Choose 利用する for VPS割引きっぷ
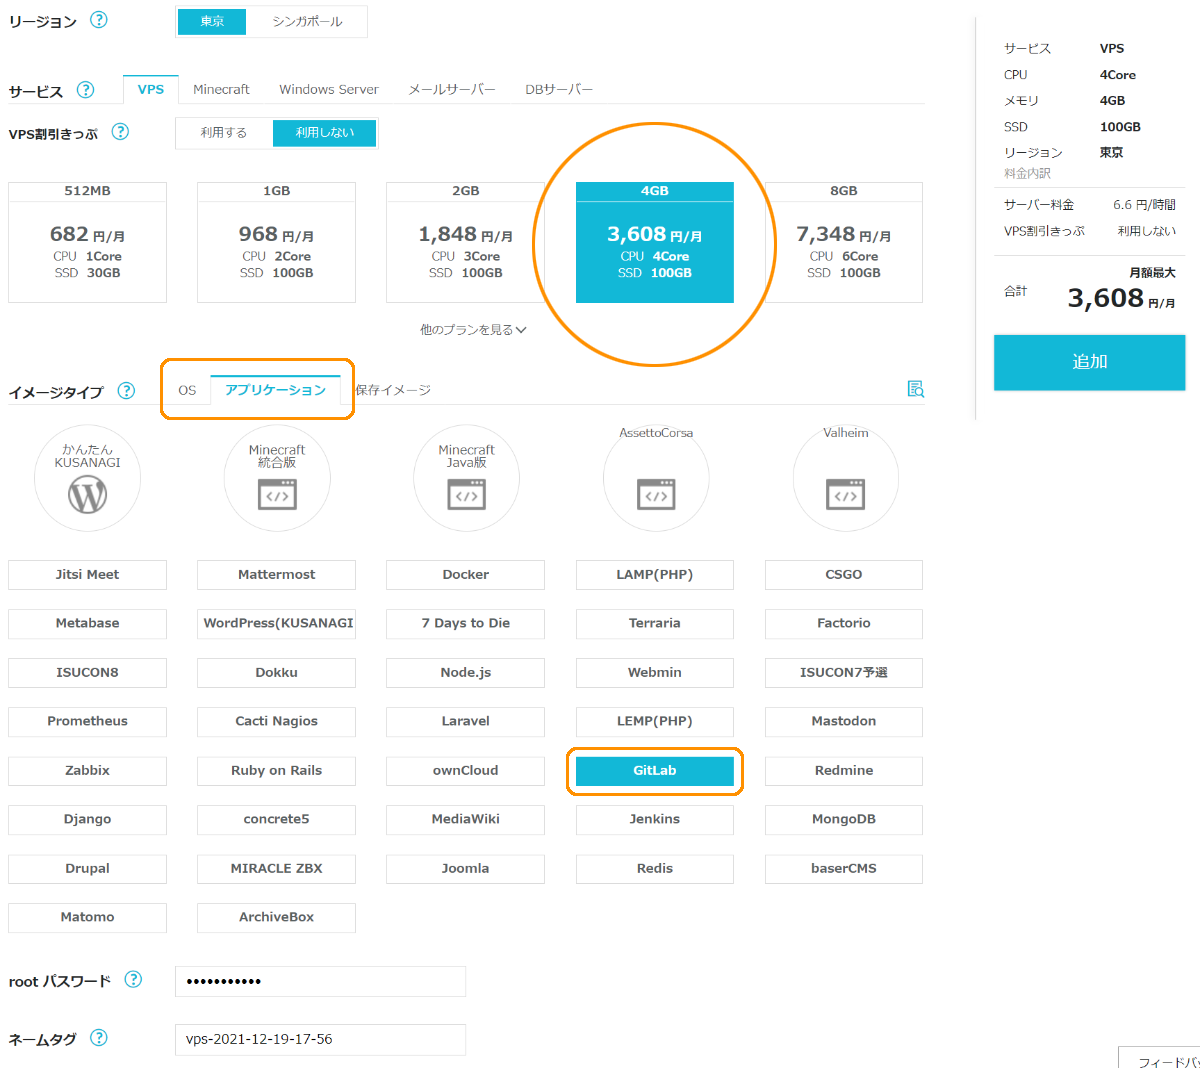Image resolution: width=1200 pixels, height=1068 pixels. tap(224, 133)
